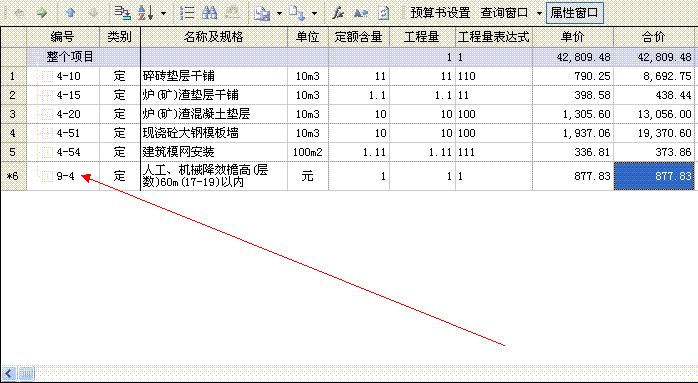Select code cell 4-10

pyautogui.click(x=69, y=76)
